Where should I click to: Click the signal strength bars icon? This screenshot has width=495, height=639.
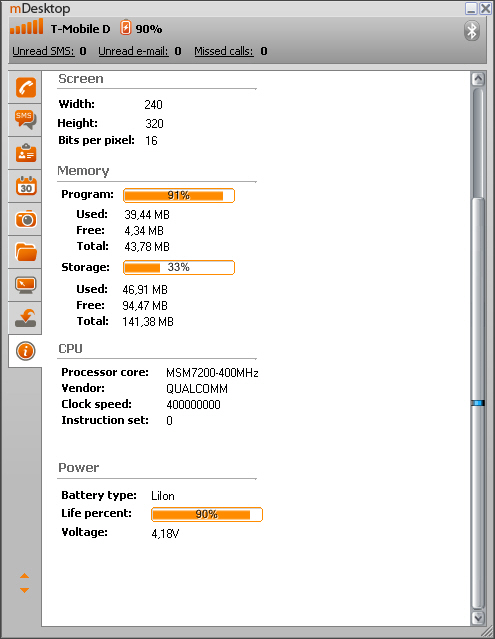click(x=26, y=27)
